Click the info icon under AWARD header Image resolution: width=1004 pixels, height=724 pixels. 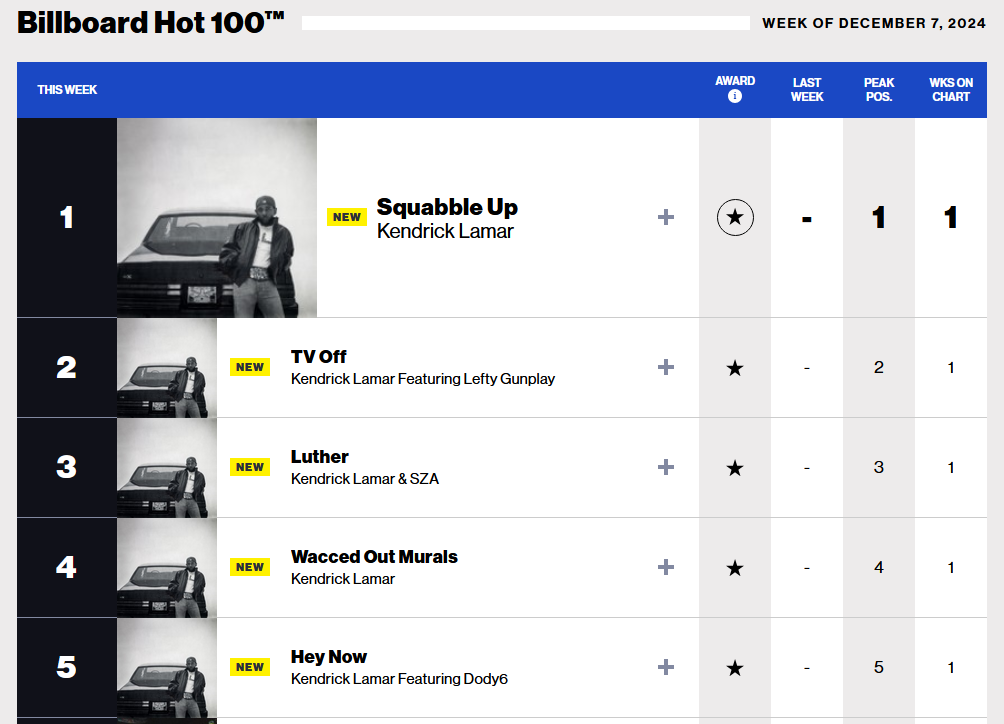(x=734, y=96)
